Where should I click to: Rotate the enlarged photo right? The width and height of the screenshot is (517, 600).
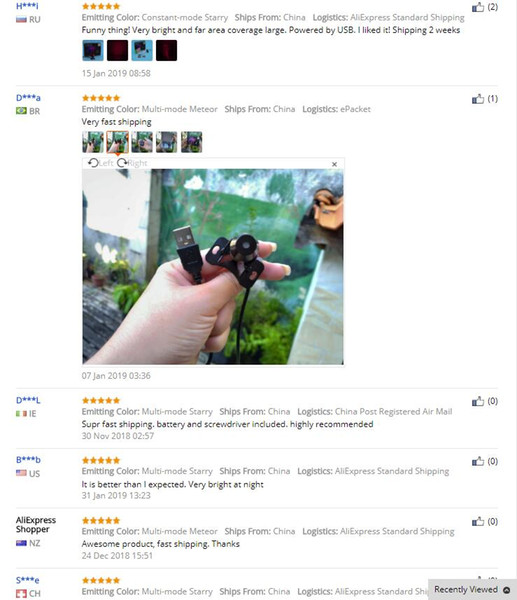coord(132,163)
